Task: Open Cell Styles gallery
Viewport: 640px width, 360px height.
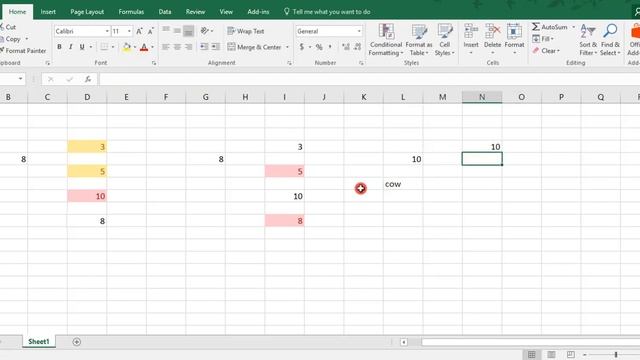Action: [x=444, y=40]
